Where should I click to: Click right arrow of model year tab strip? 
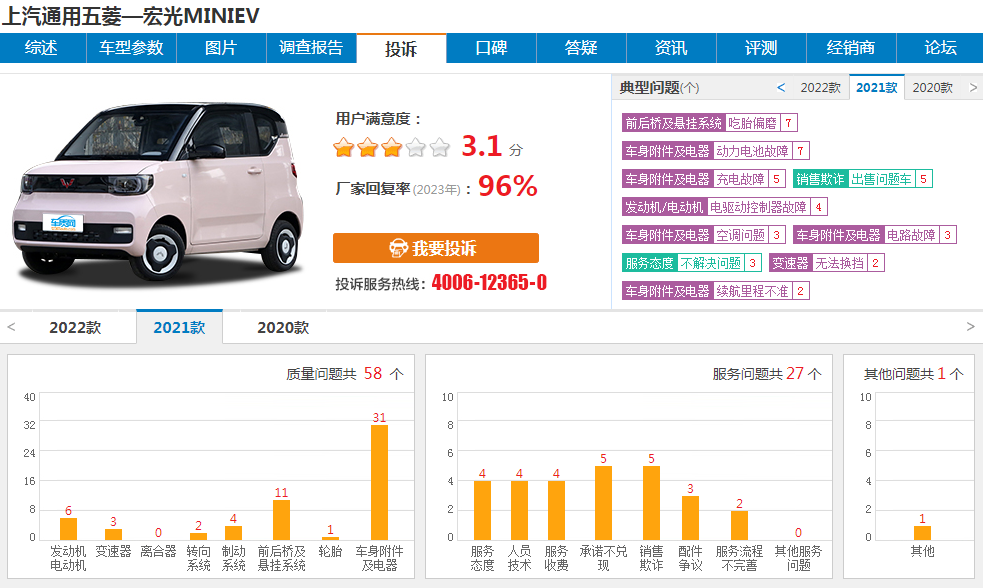click(970, 327)
